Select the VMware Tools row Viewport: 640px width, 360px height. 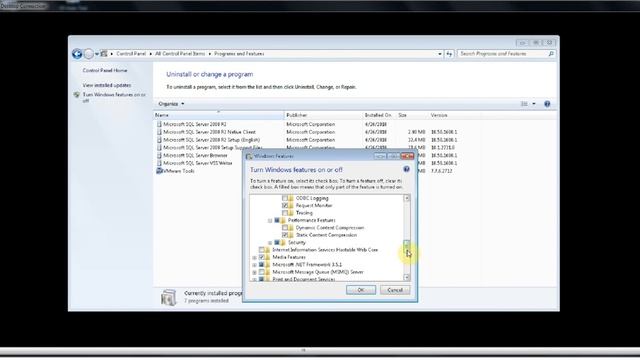[x=306, y=171]
